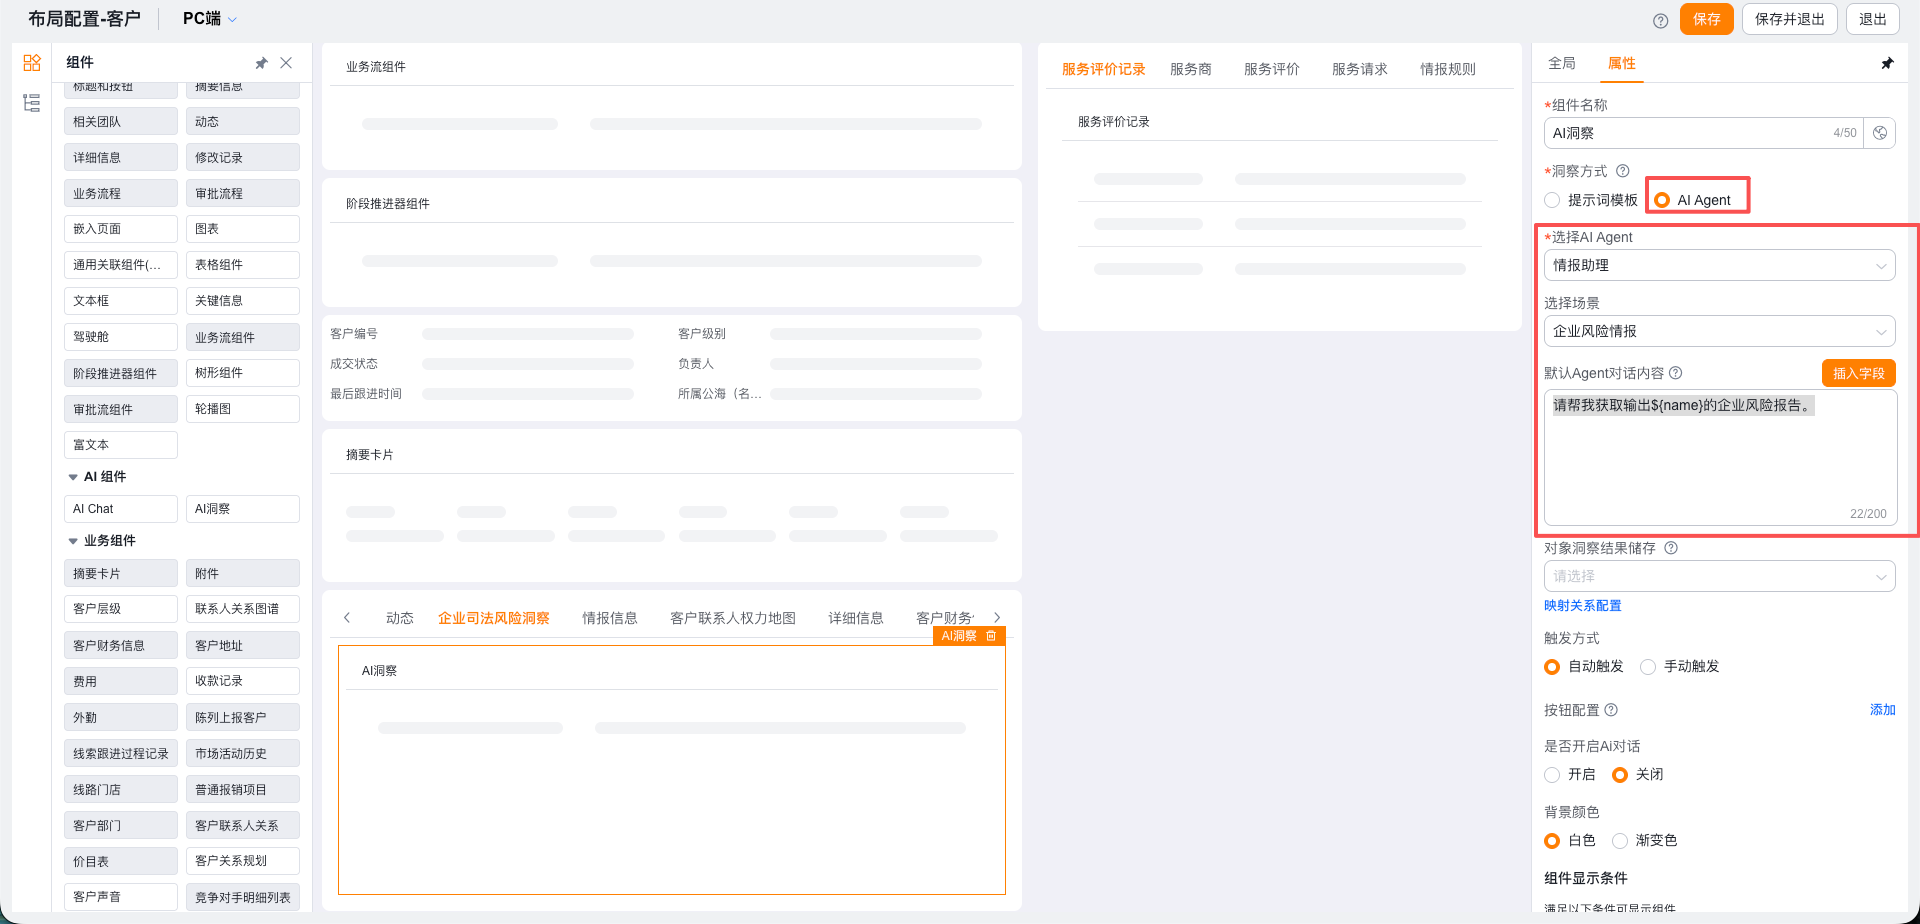
Task: Select 树形组件 in component list
Action: [243, 373]
